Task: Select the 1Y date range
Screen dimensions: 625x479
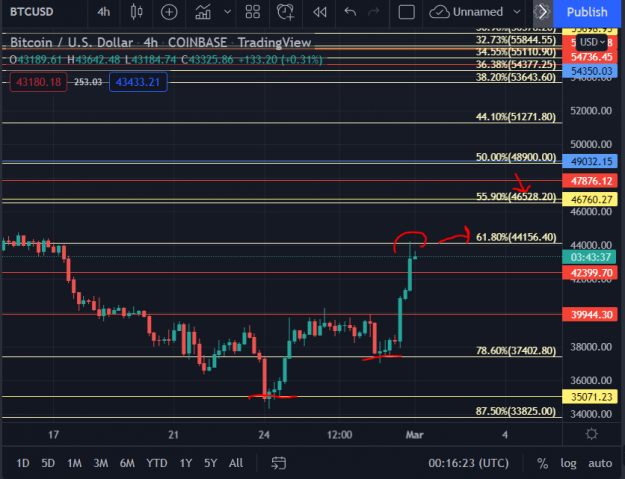Action: [x=186, y=463]
